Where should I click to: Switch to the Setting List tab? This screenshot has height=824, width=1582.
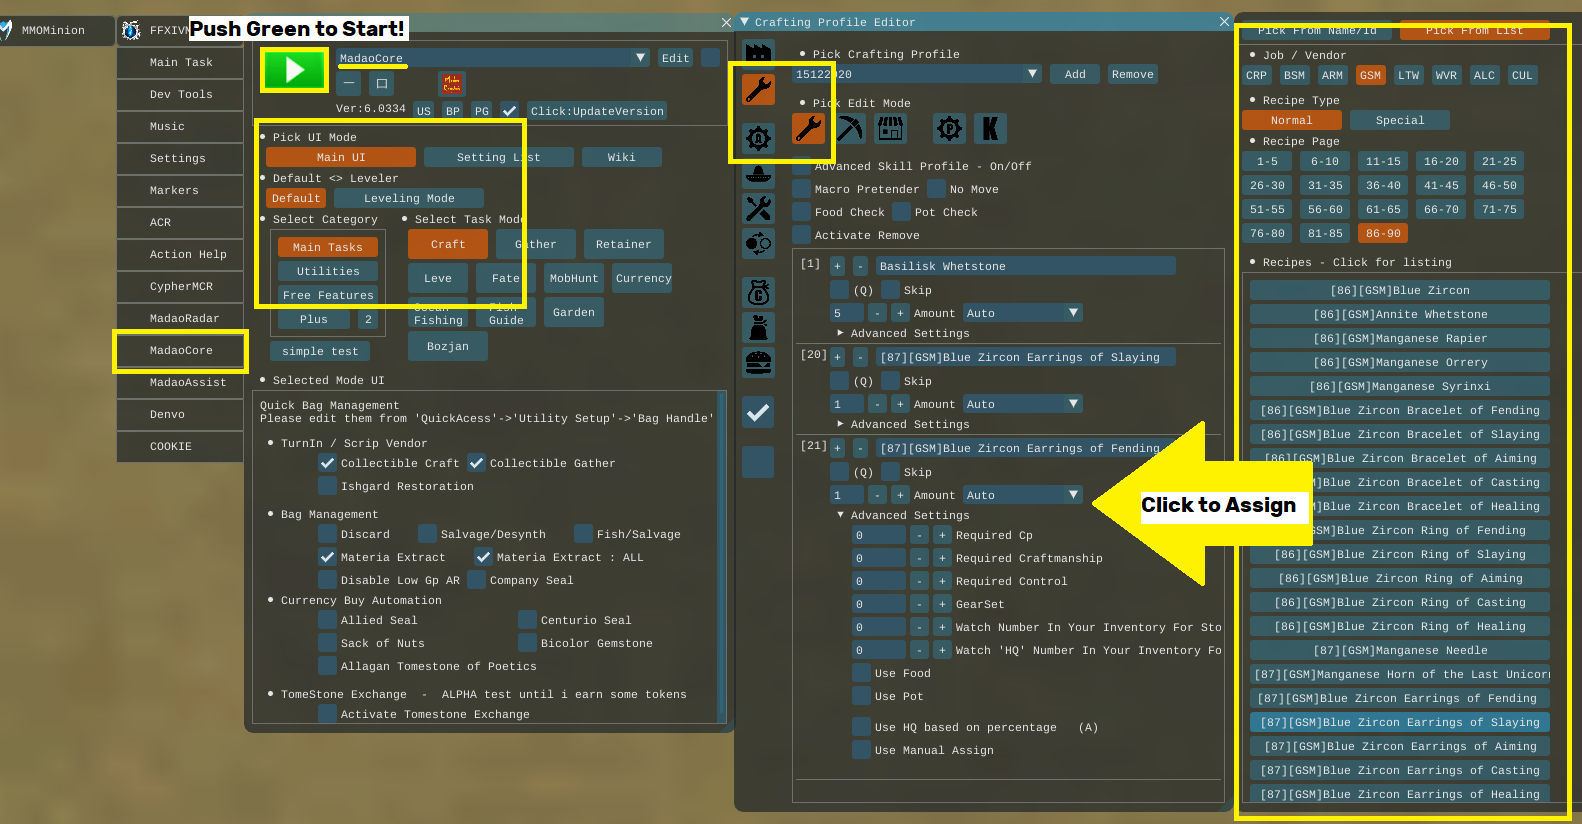point(498,157)
